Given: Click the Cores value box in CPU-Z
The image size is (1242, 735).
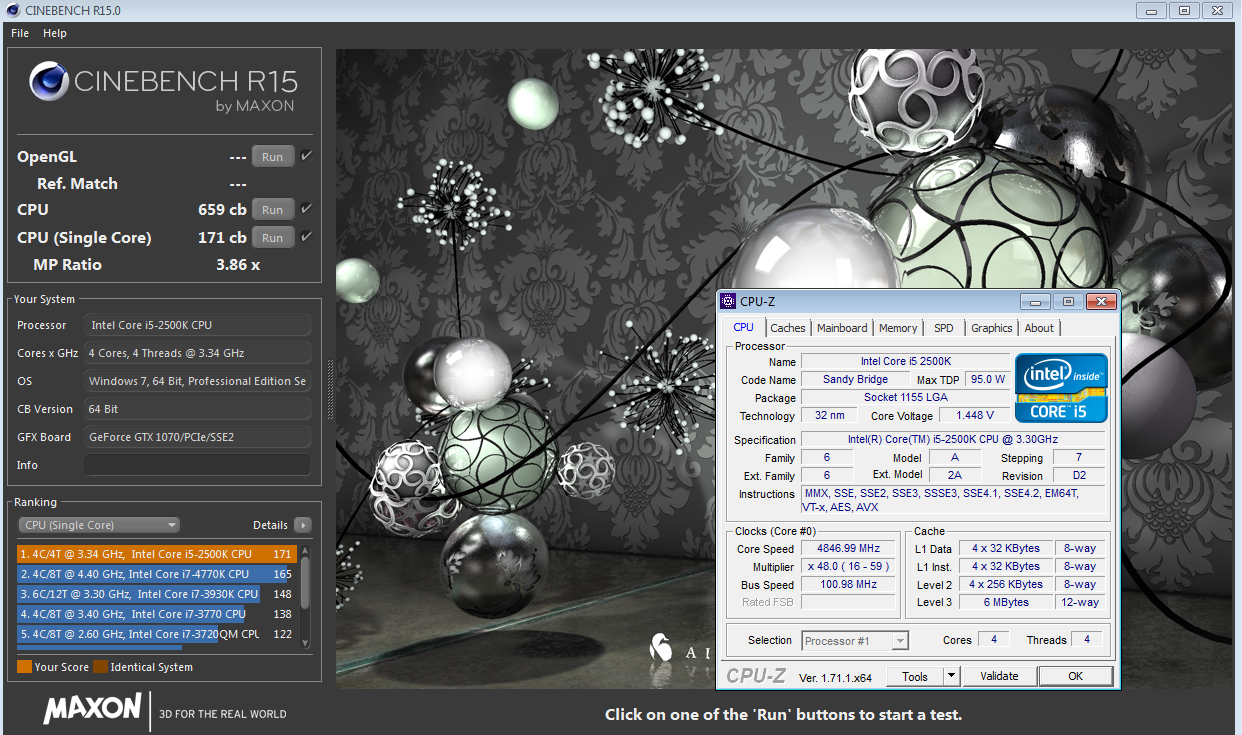Looking at the screenshot, I should 993,640.
